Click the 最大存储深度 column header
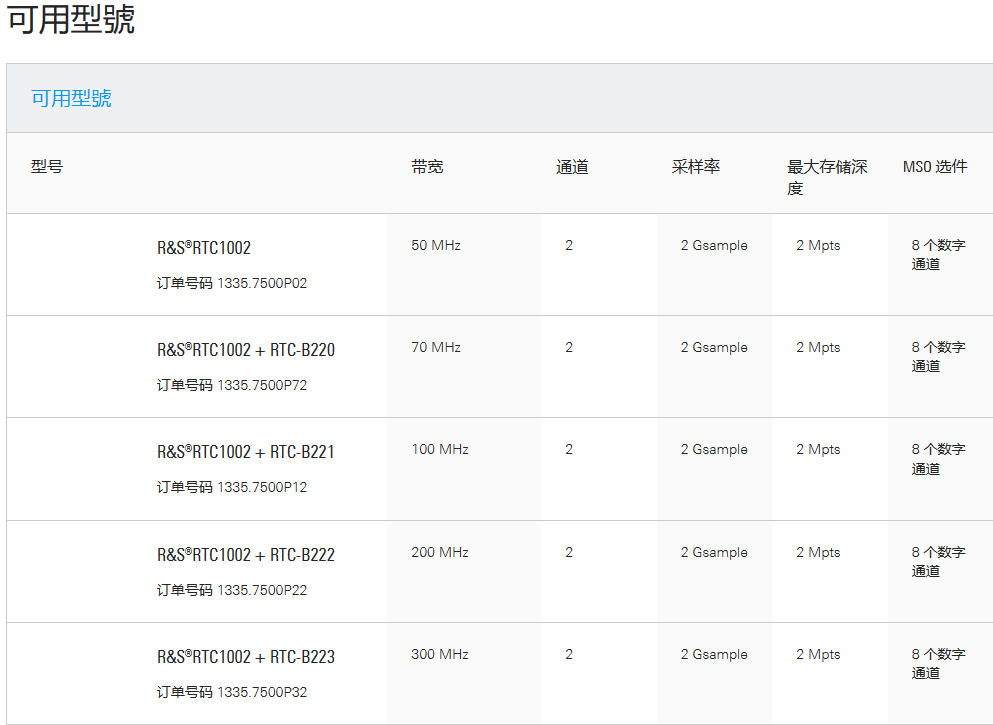 pos(827,177)
